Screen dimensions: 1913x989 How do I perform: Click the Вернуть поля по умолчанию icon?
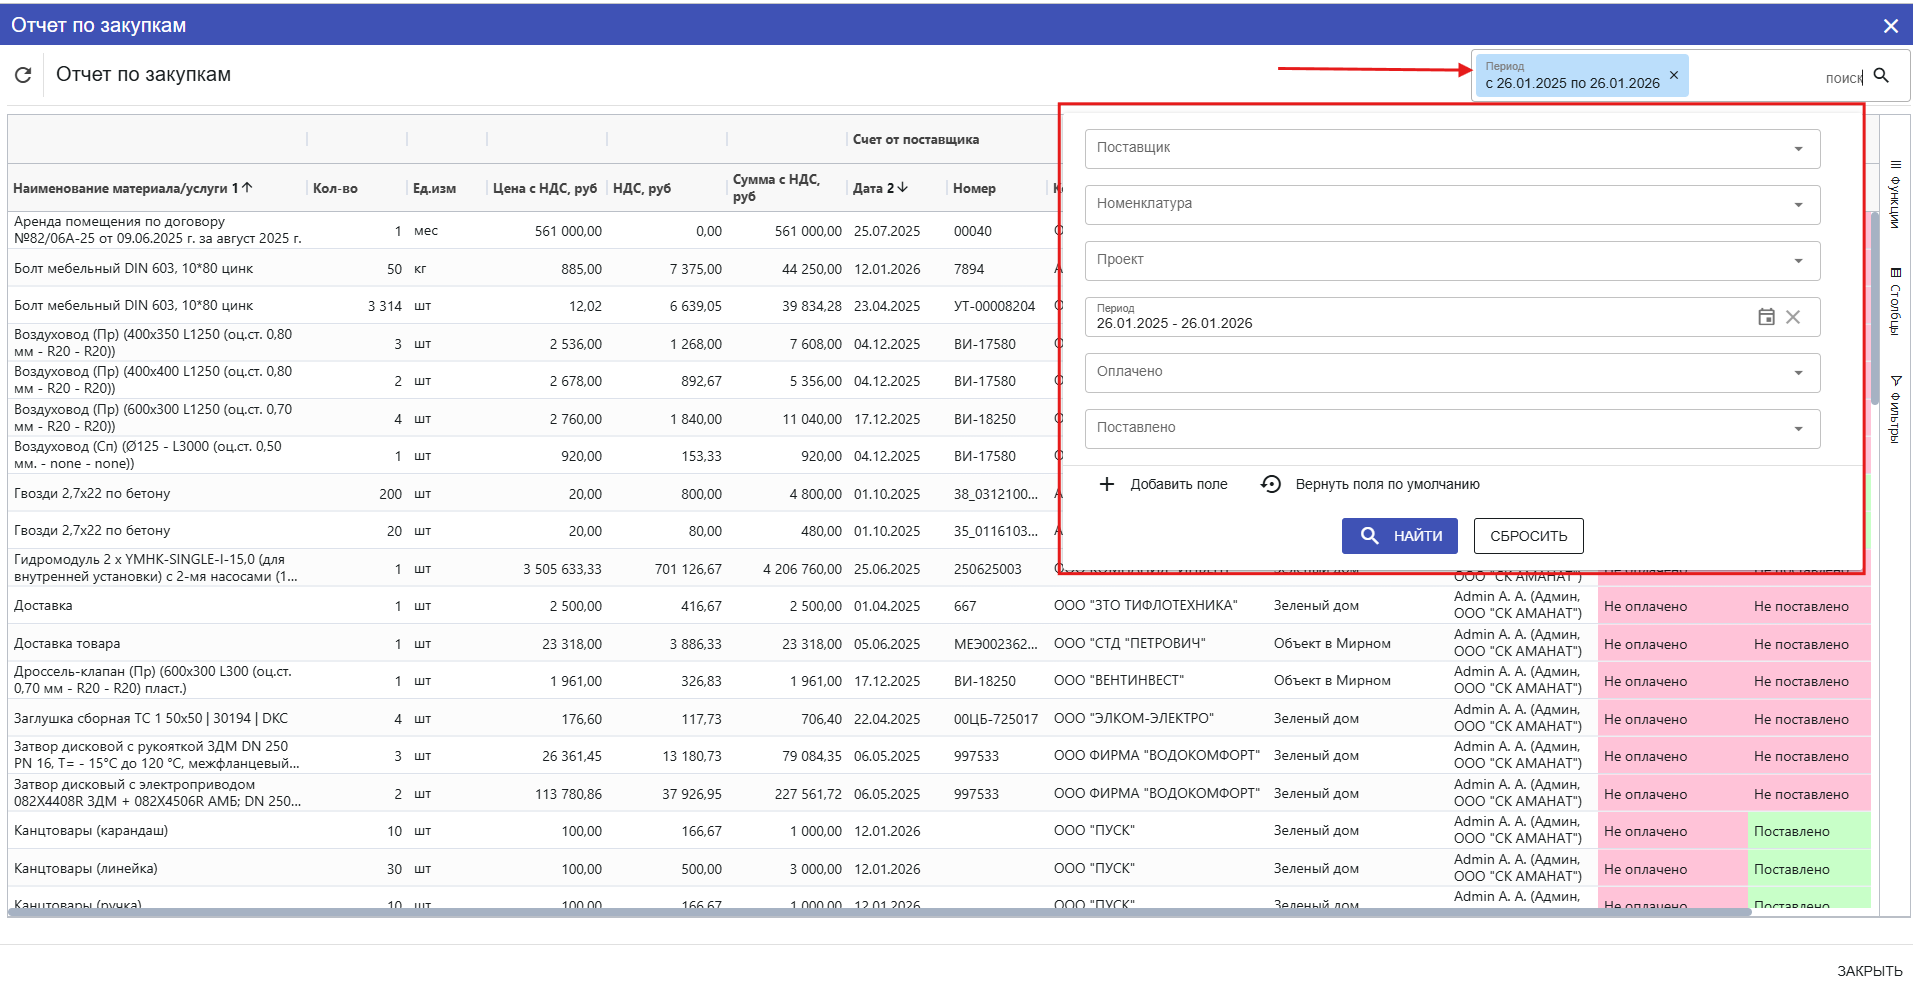coord(1271,484)
